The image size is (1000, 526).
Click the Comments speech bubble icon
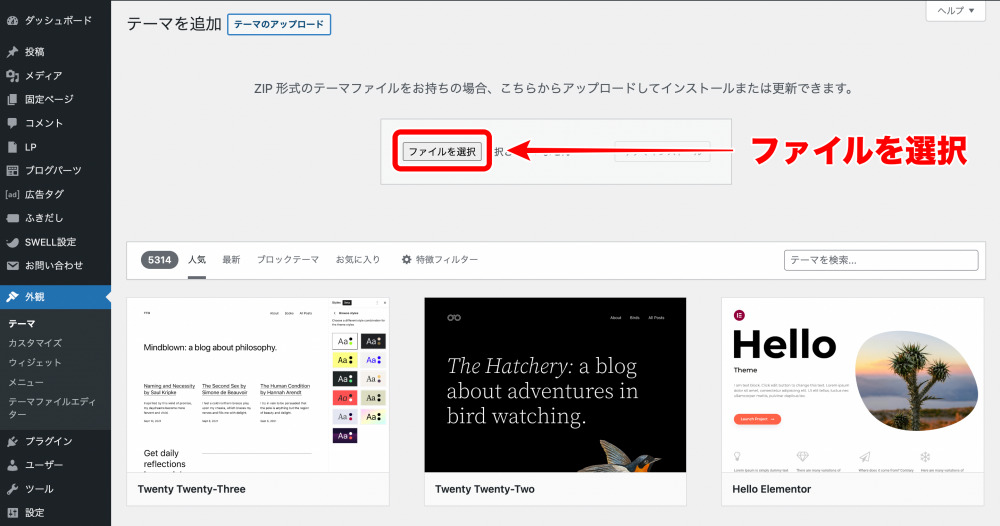tap(12, 123)
